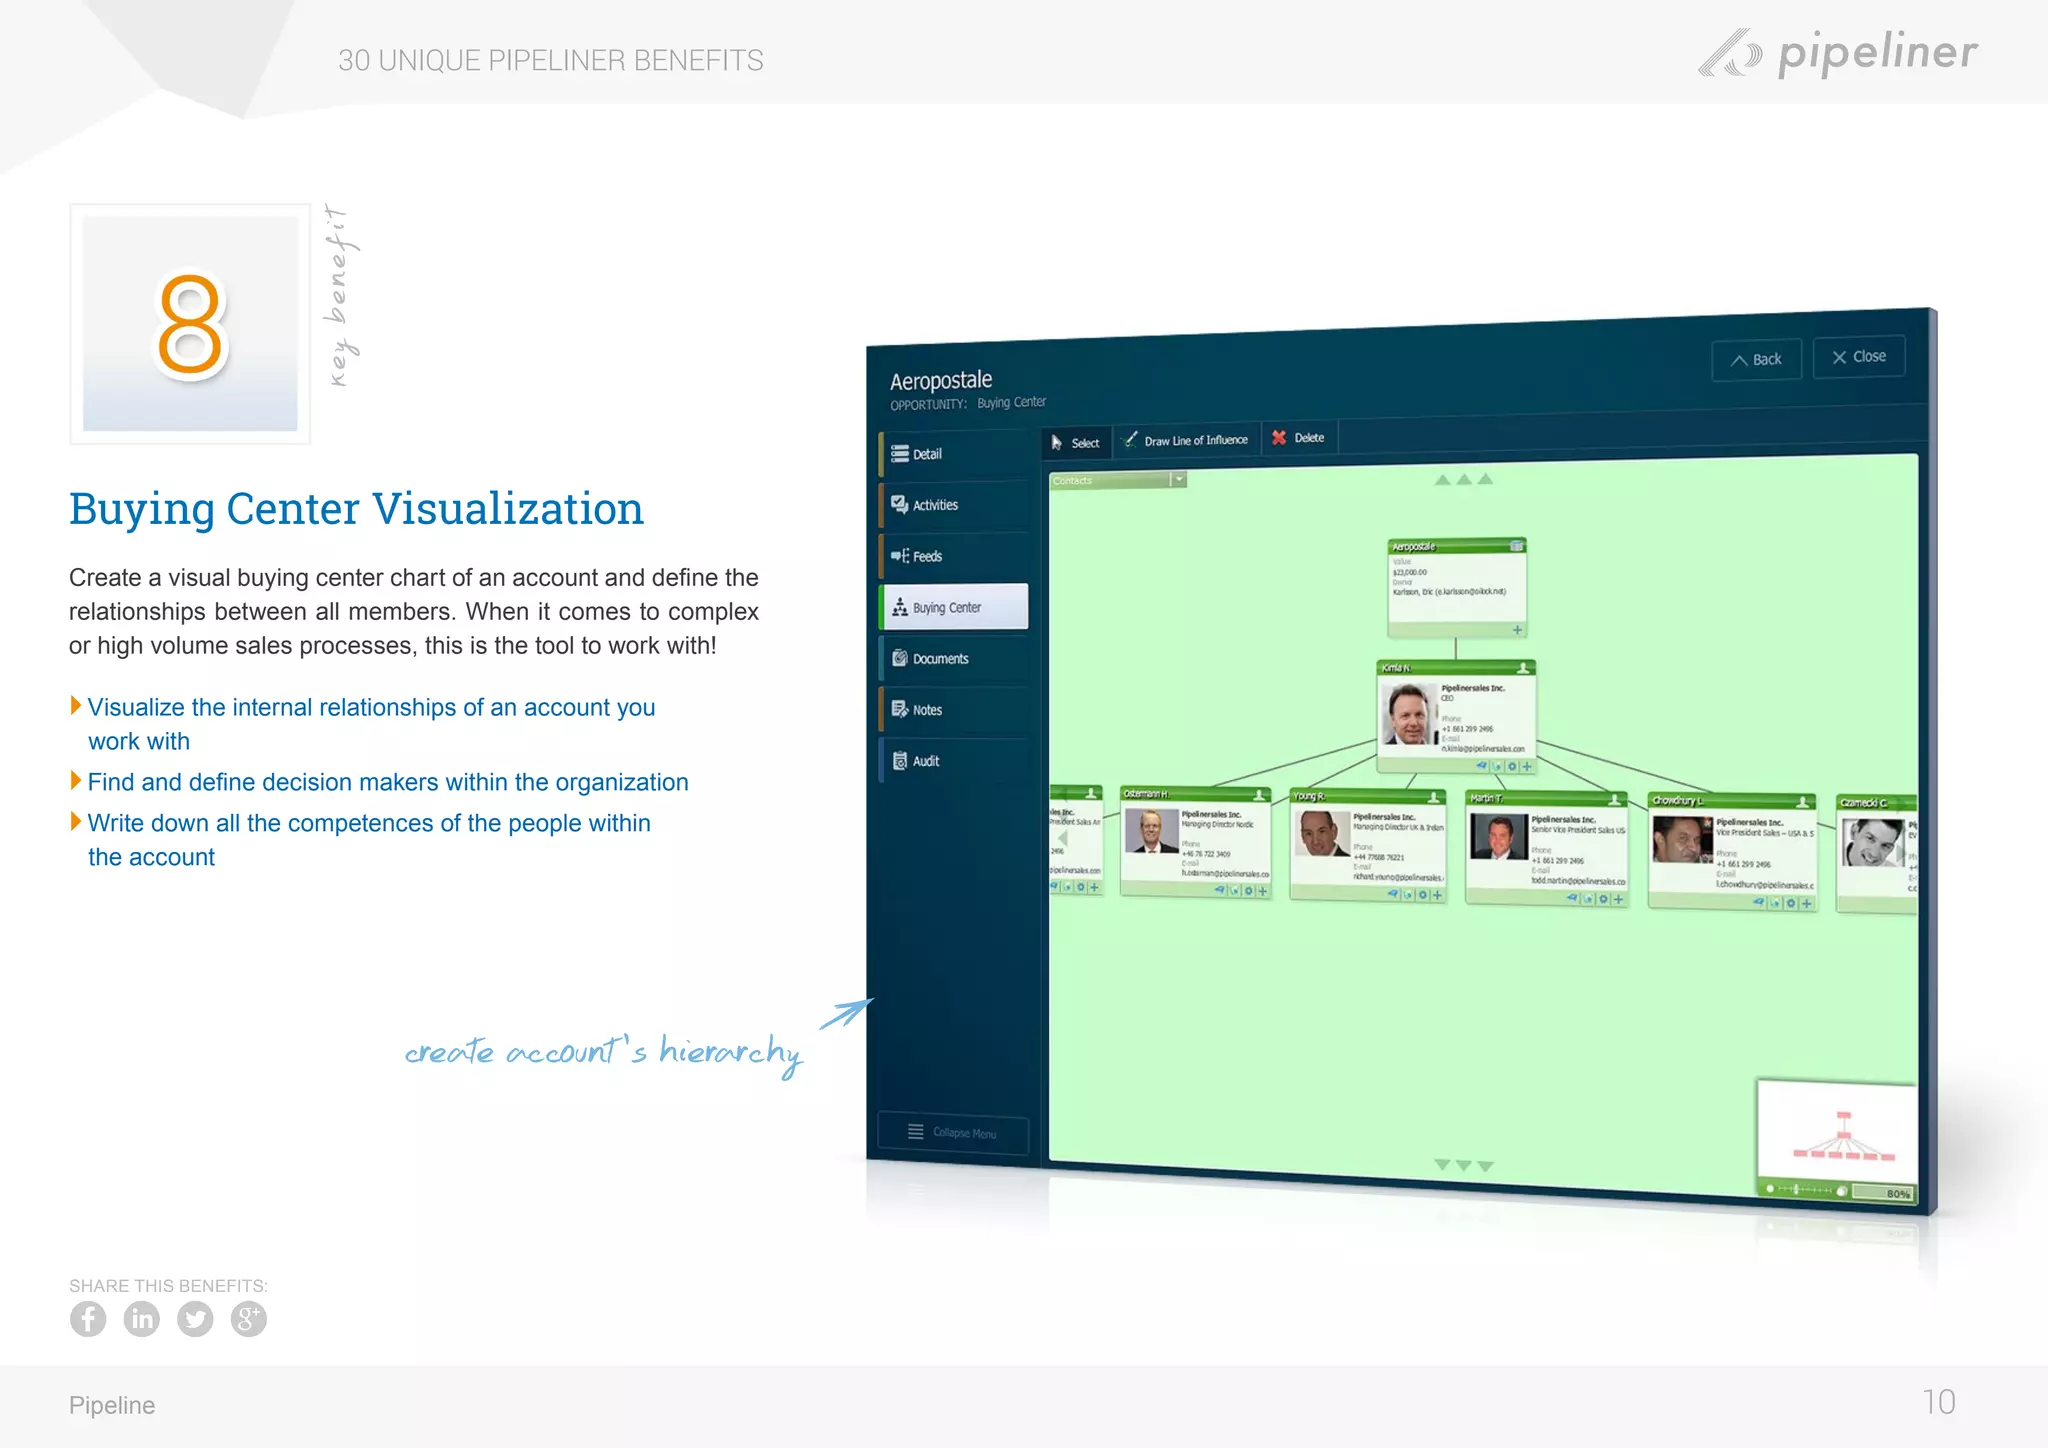Open gear settings on Martin T. card
2048x1448 pixels.
(x=1604, y=899)
